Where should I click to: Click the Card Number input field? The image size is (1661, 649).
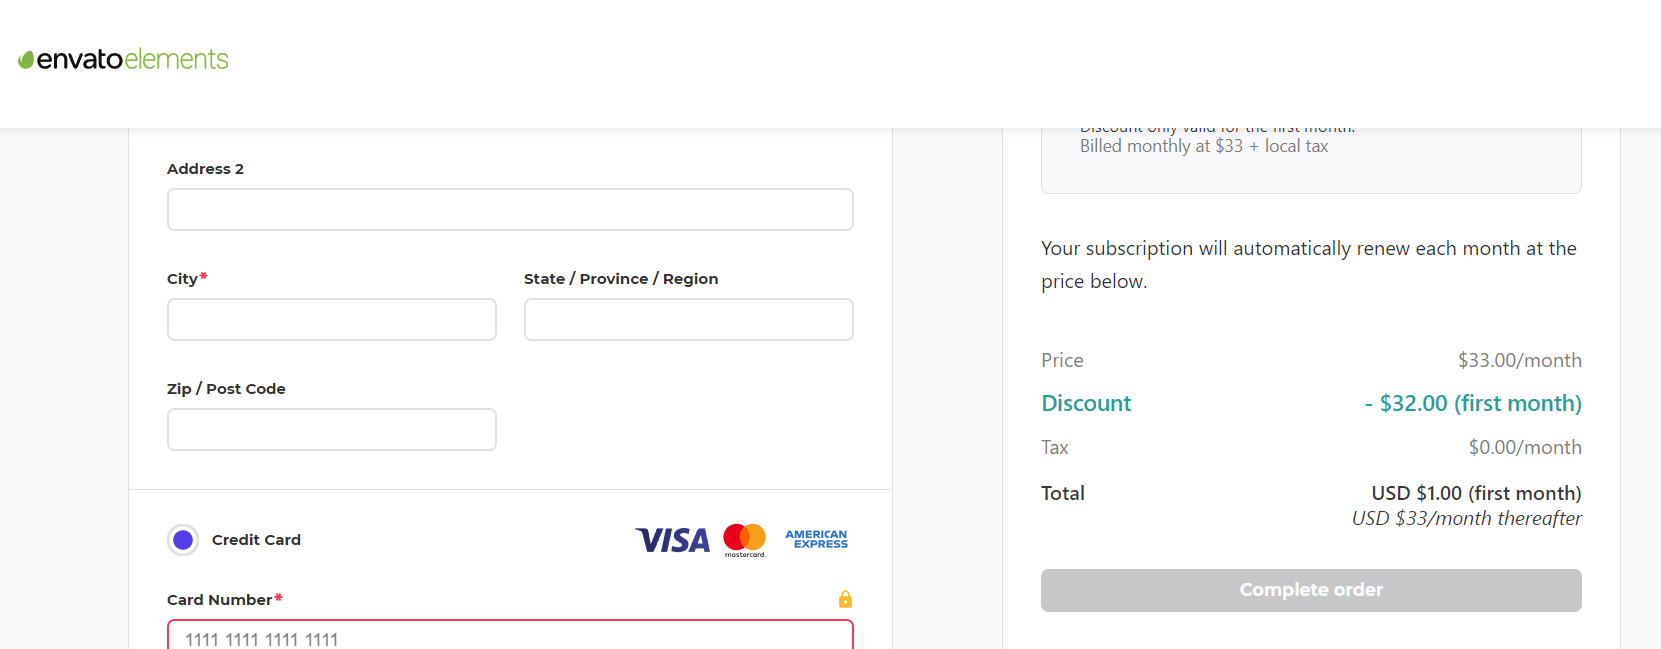point(510,637)
